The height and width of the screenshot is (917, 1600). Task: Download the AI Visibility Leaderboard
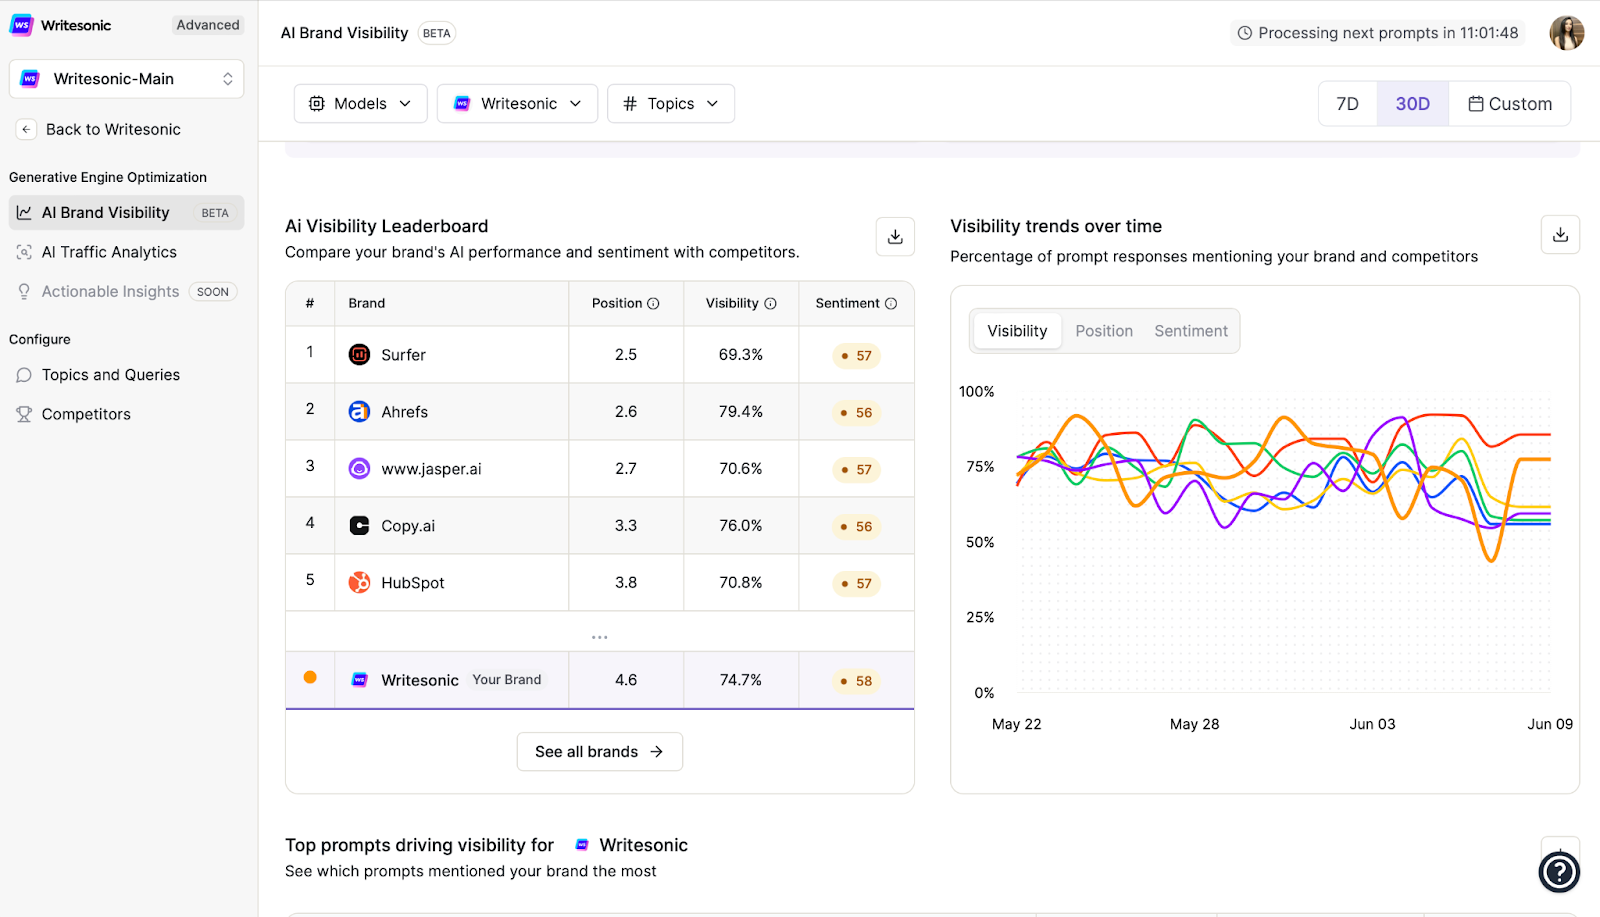click(895, 237)
